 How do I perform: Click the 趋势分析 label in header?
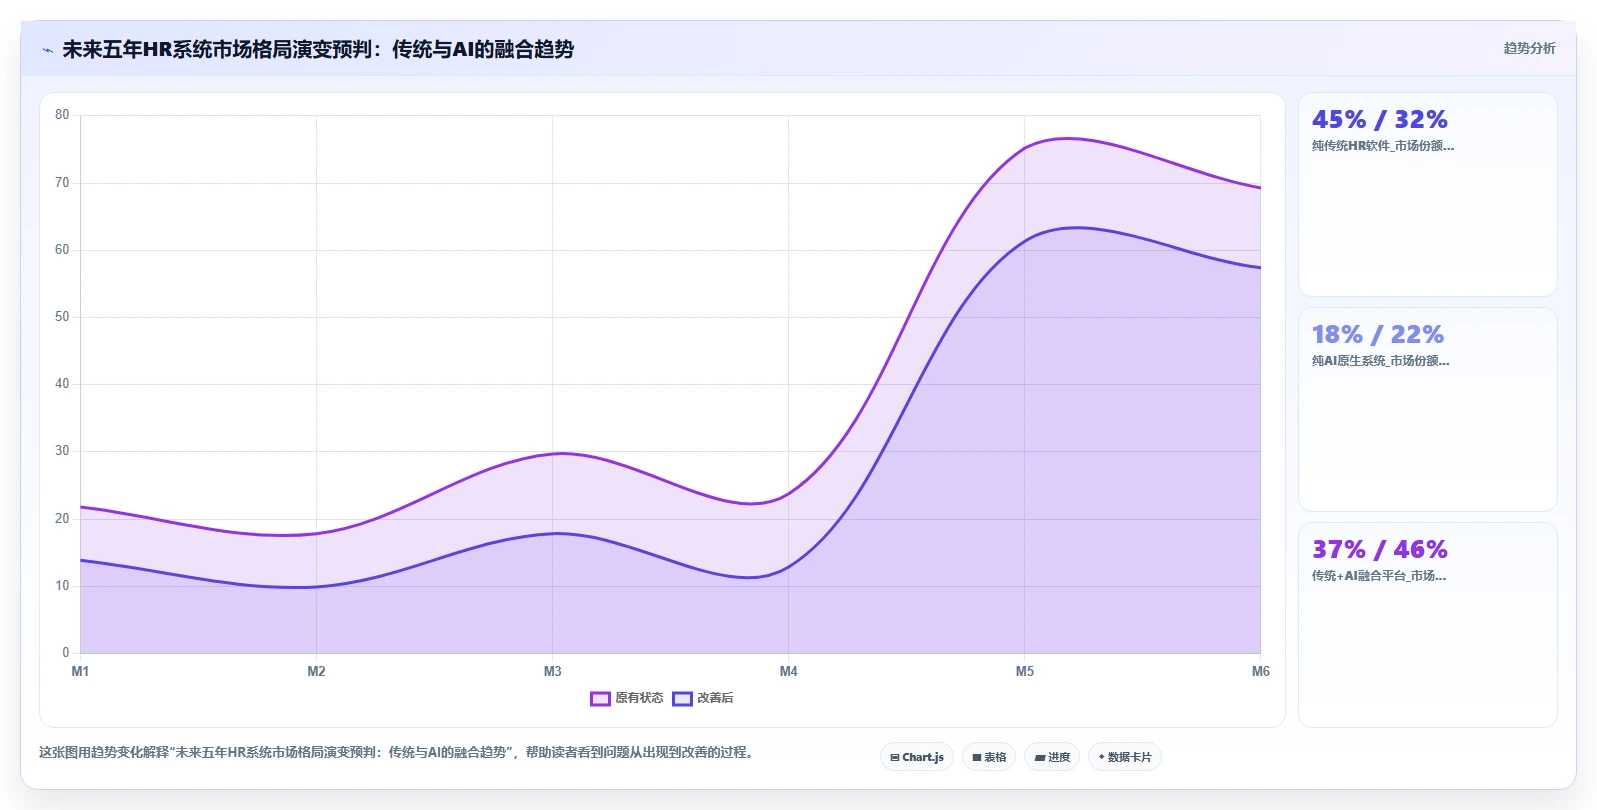tap(1529, 48)
